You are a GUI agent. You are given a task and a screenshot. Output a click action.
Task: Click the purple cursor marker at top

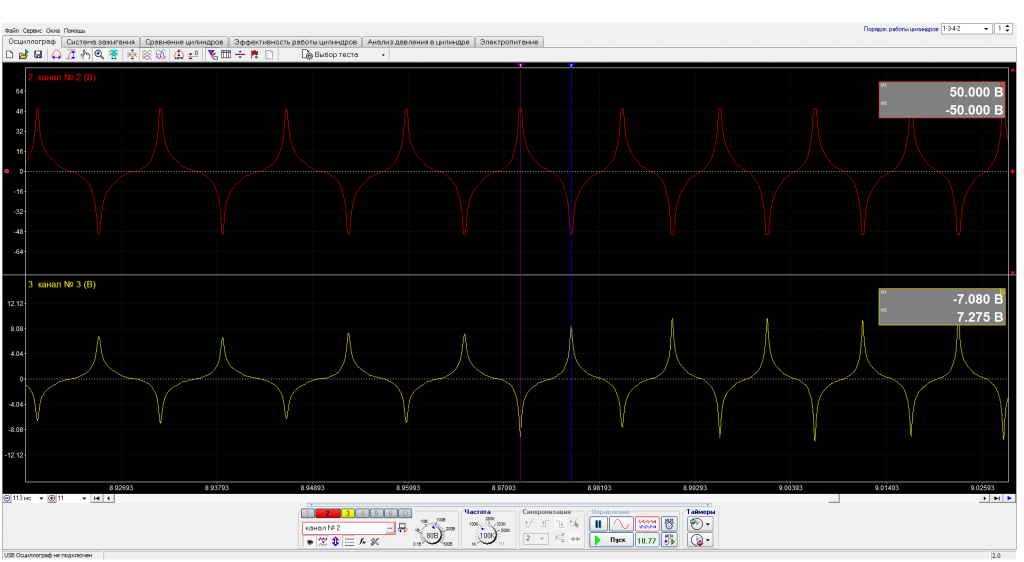click(x=520, y=65)
